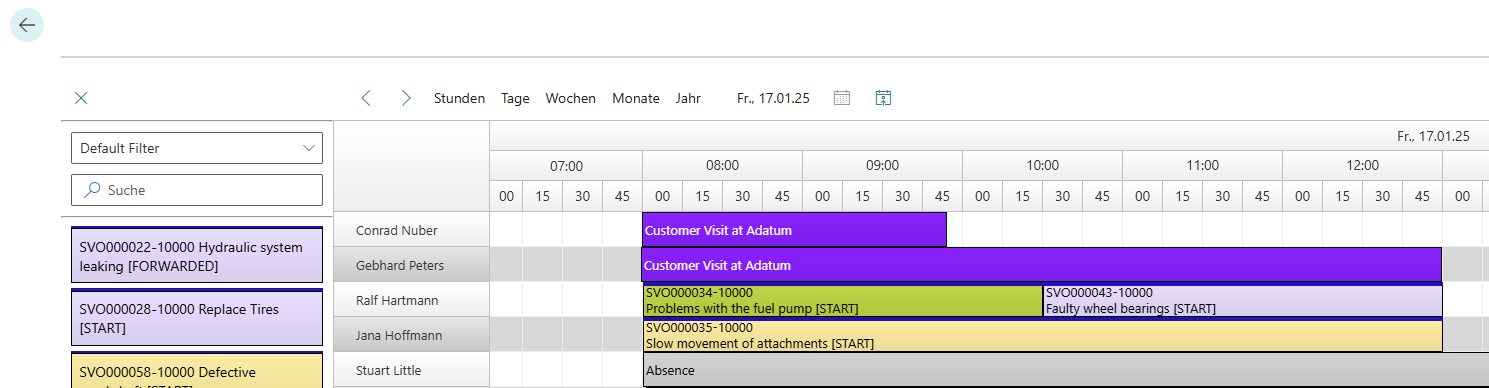This screenshot has height=388, width=1489.
Task: Click Conrad Nuber's Customer Visit at Adatum bar
Action: pos(794,230)
